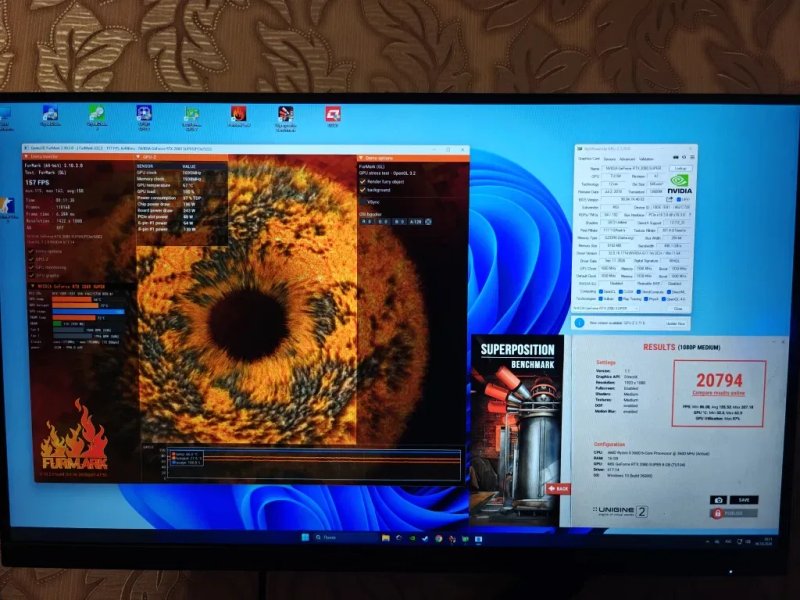The width and height of the screenshot is (800, 600).
Task: Click the OSI bgcolor reset icon in FurMark
Action: coord(428,221)
